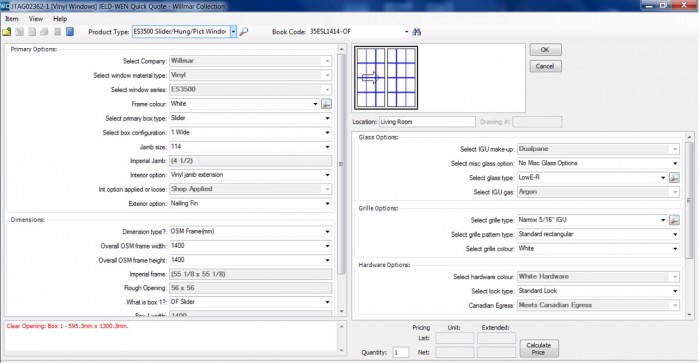Expand the Dimension type dropdown
The height and width of the screenshot is (363, 700).
coord(327,232)
